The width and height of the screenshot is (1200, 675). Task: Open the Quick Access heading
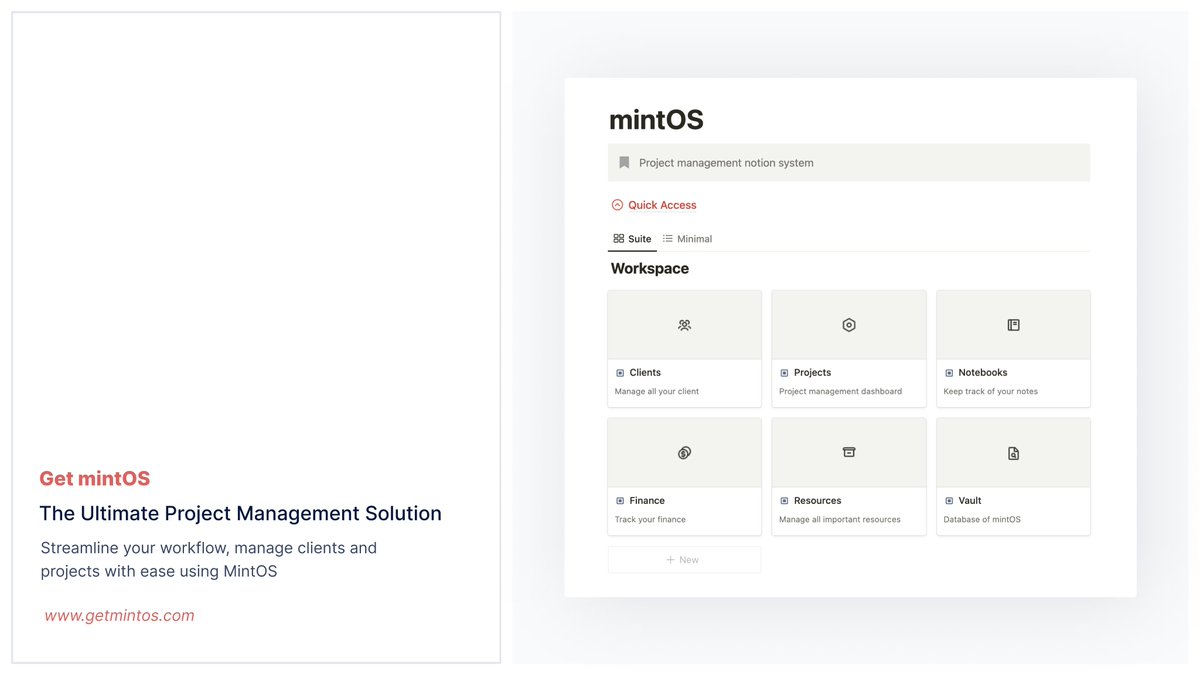tap(662, 205)
